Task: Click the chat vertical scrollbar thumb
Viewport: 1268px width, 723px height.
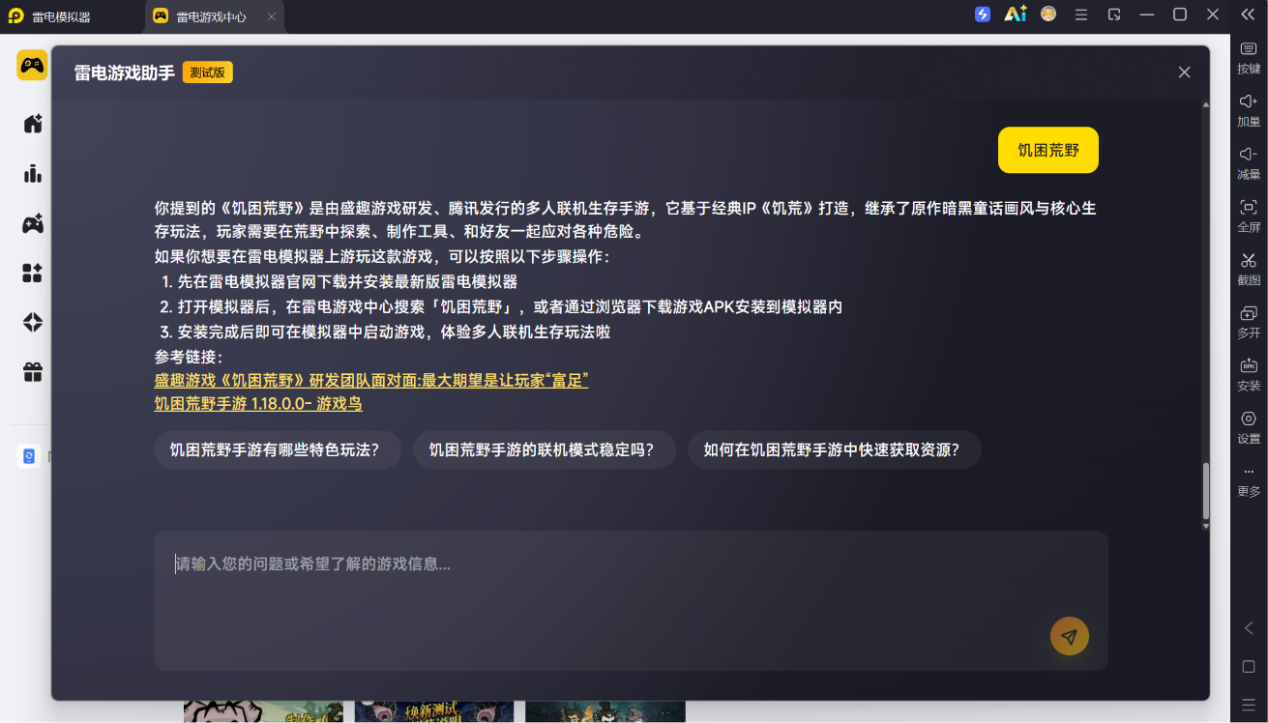Action: tap(1205, 490)
